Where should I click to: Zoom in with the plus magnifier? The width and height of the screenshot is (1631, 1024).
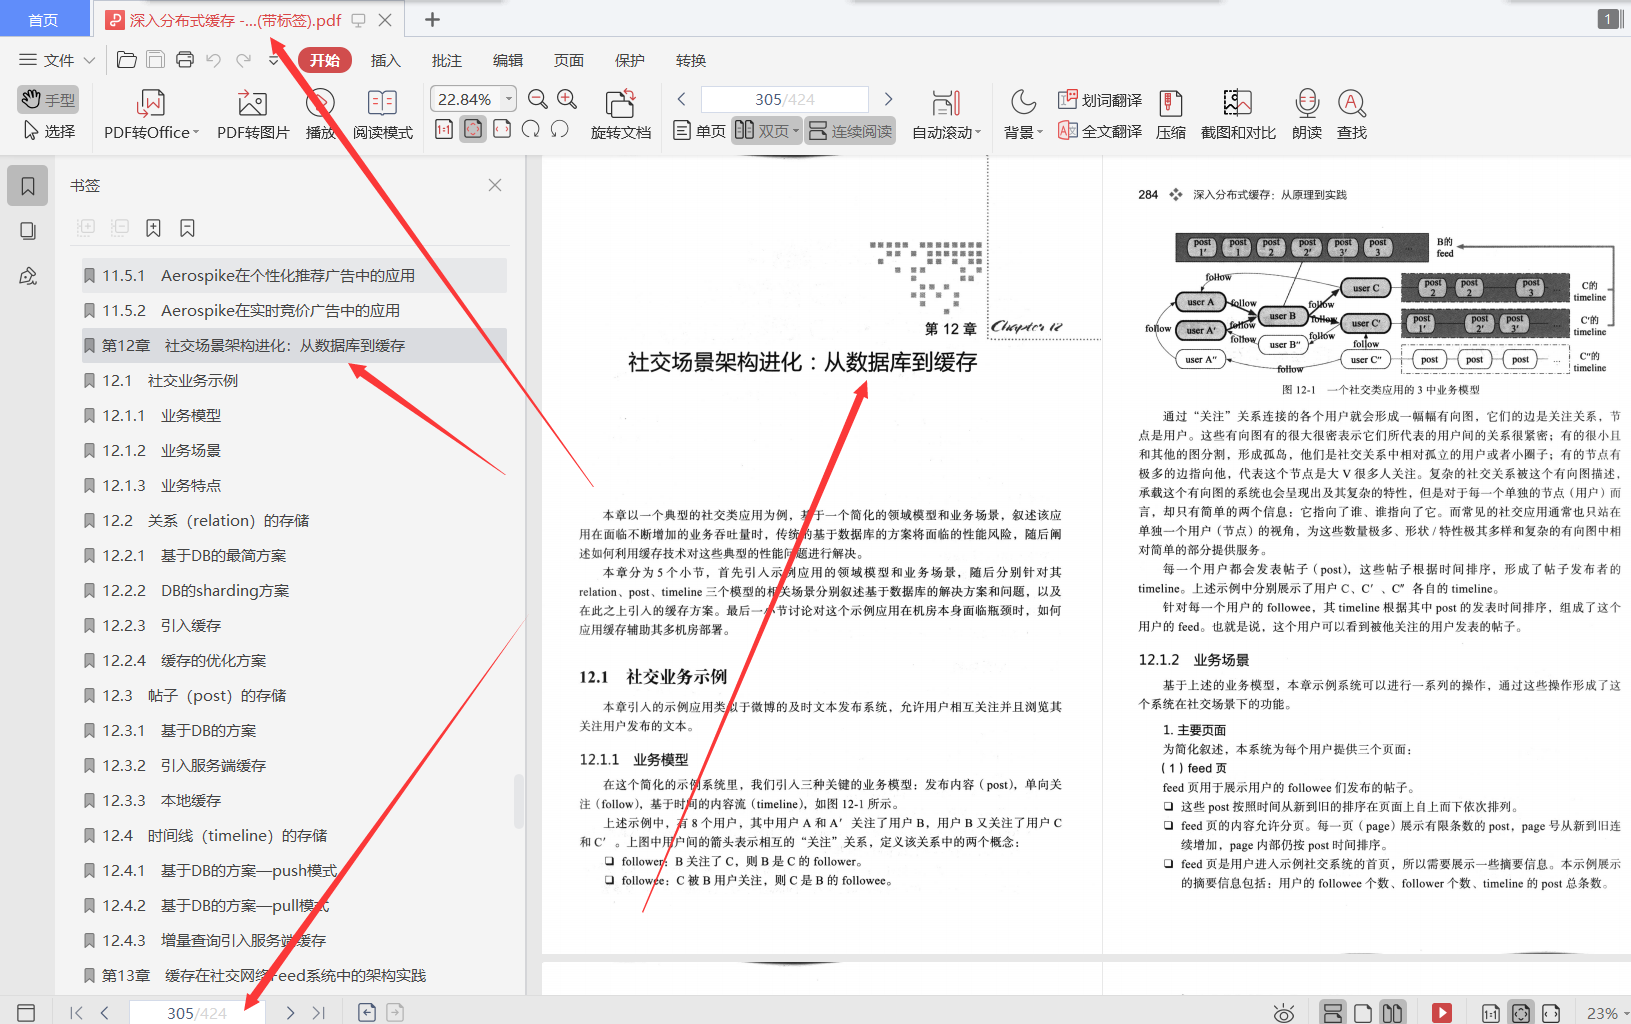coord(567,99)
